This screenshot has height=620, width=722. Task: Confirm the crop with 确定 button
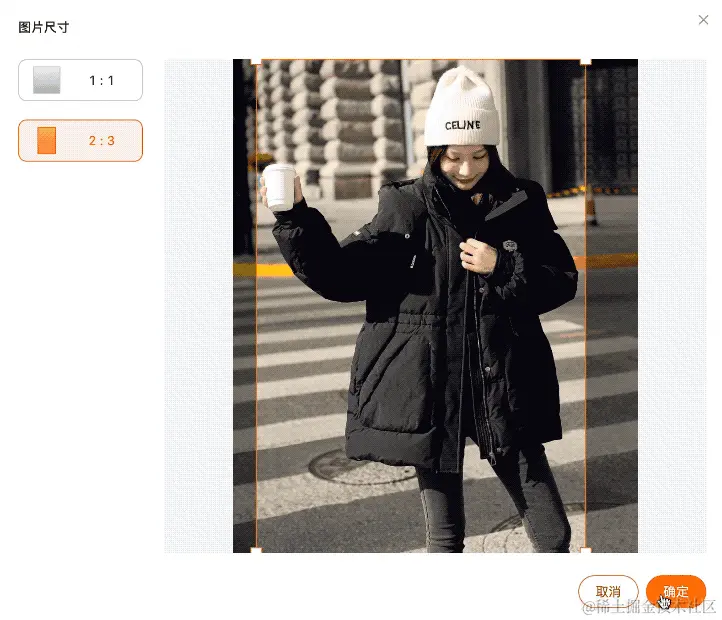pos(676,591)
